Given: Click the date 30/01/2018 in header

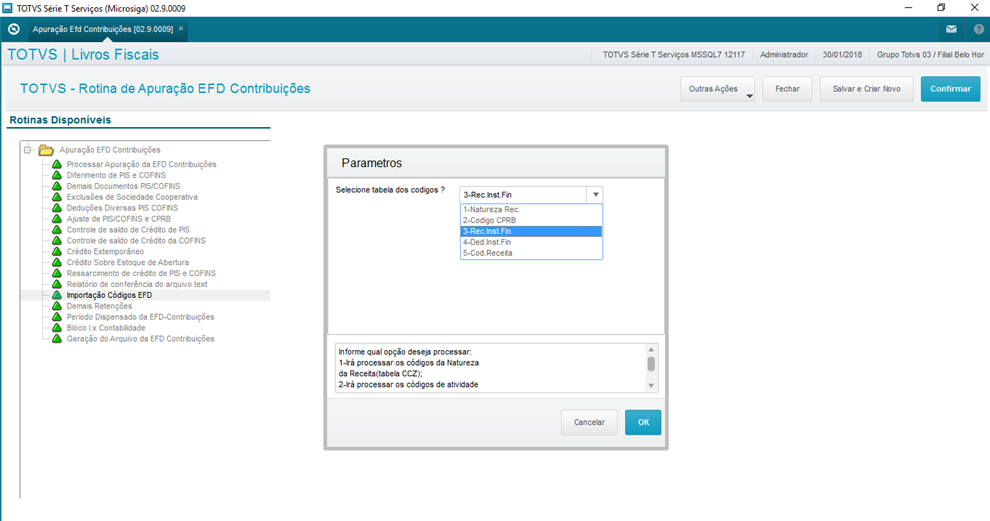Looking at the screenshot, I should (842, 55).
